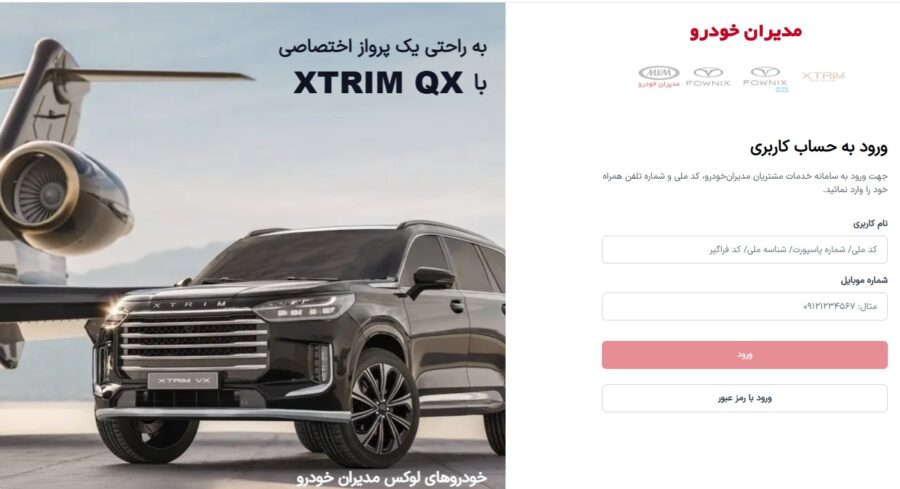900x489 pixels.
Task: Choose ورود با رمز عبور password login
Action: [744, 398]
